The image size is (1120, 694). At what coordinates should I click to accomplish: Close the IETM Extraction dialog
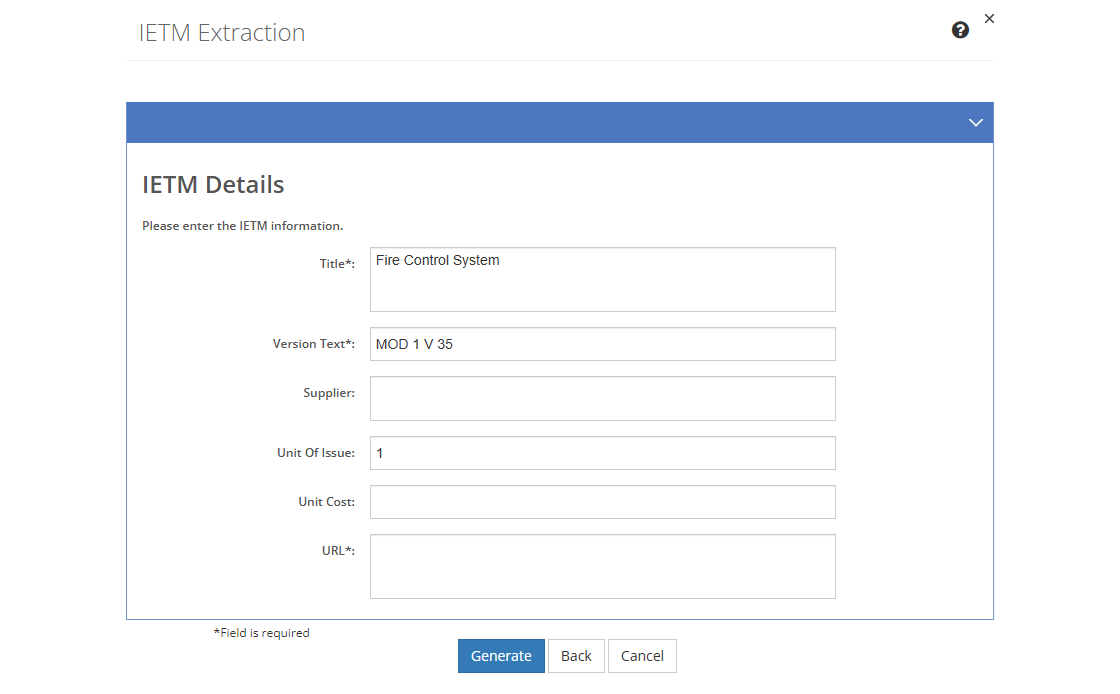tap(989, 18)
